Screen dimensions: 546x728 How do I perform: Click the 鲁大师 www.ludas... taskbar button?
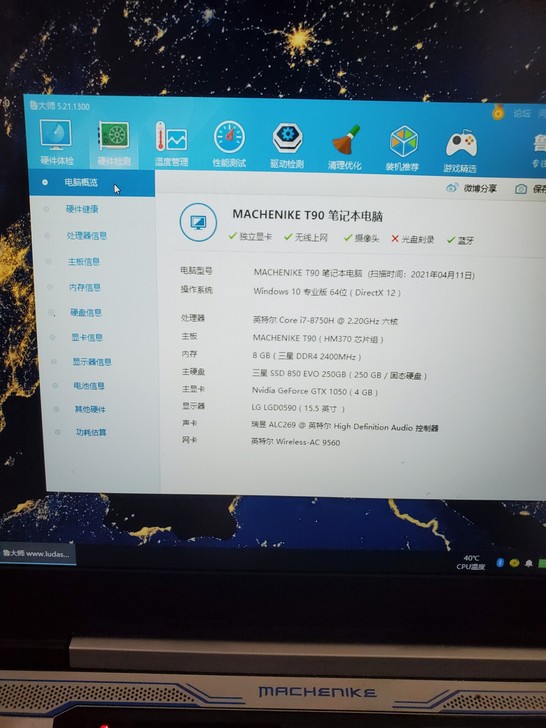click(38, 554)
